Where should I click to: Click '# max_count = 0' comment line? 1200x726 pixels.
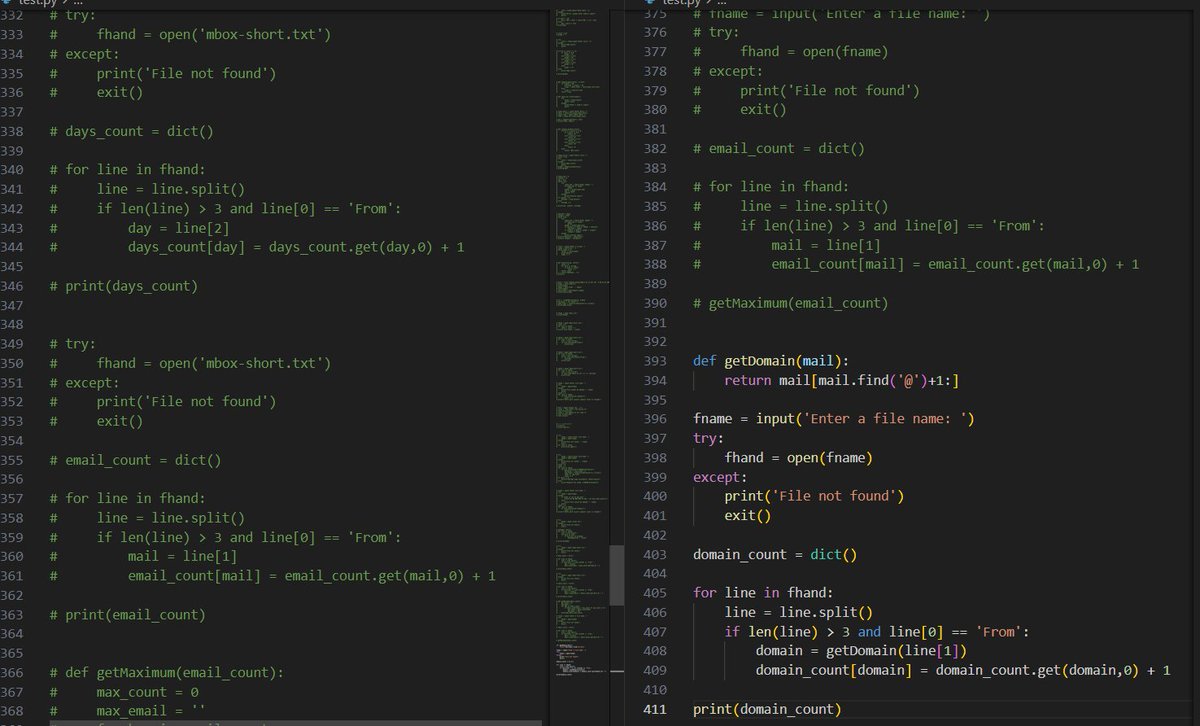[x=123, y=692]
